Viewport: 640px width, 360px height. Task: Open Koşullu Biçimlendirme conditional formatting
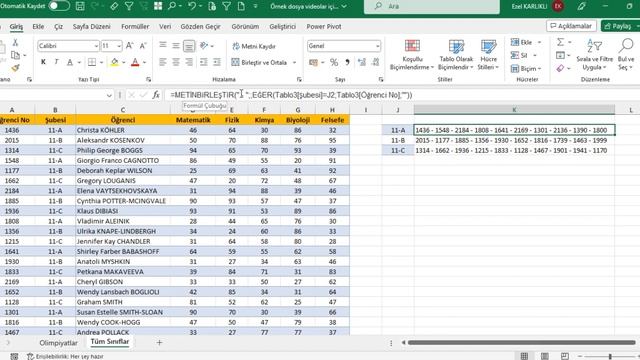pyautogui.click(x=412, y=55)
